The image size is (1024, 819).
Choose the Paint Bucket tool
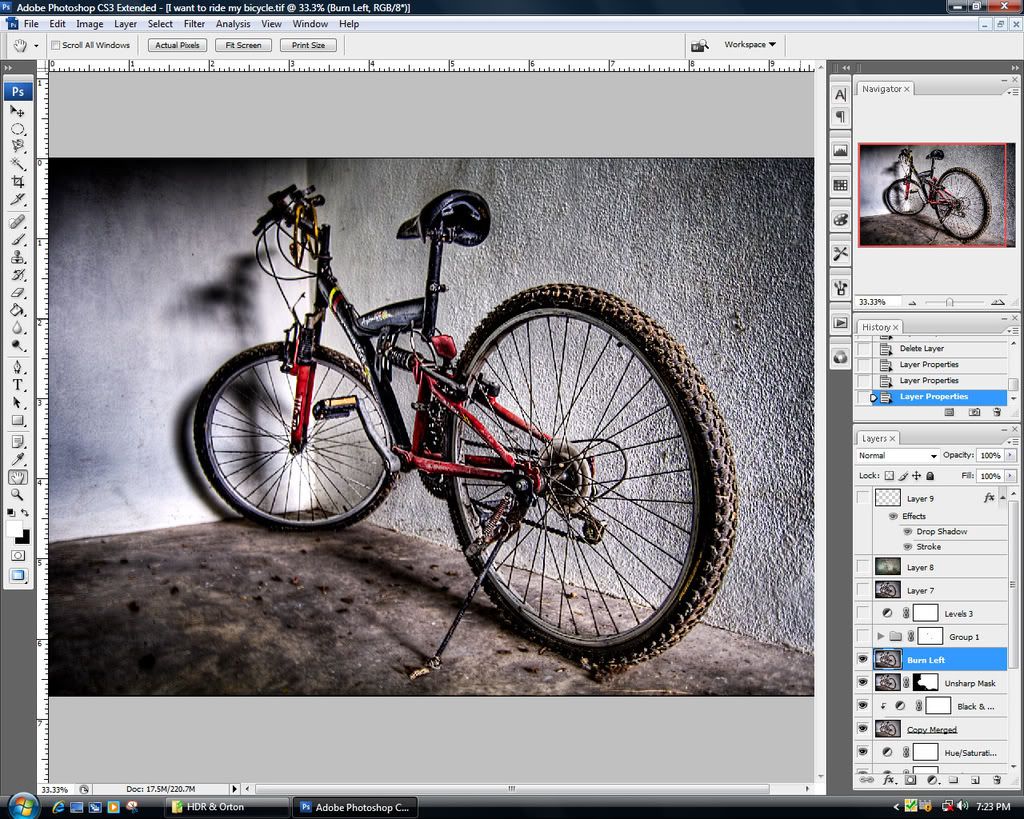(18, 309)
